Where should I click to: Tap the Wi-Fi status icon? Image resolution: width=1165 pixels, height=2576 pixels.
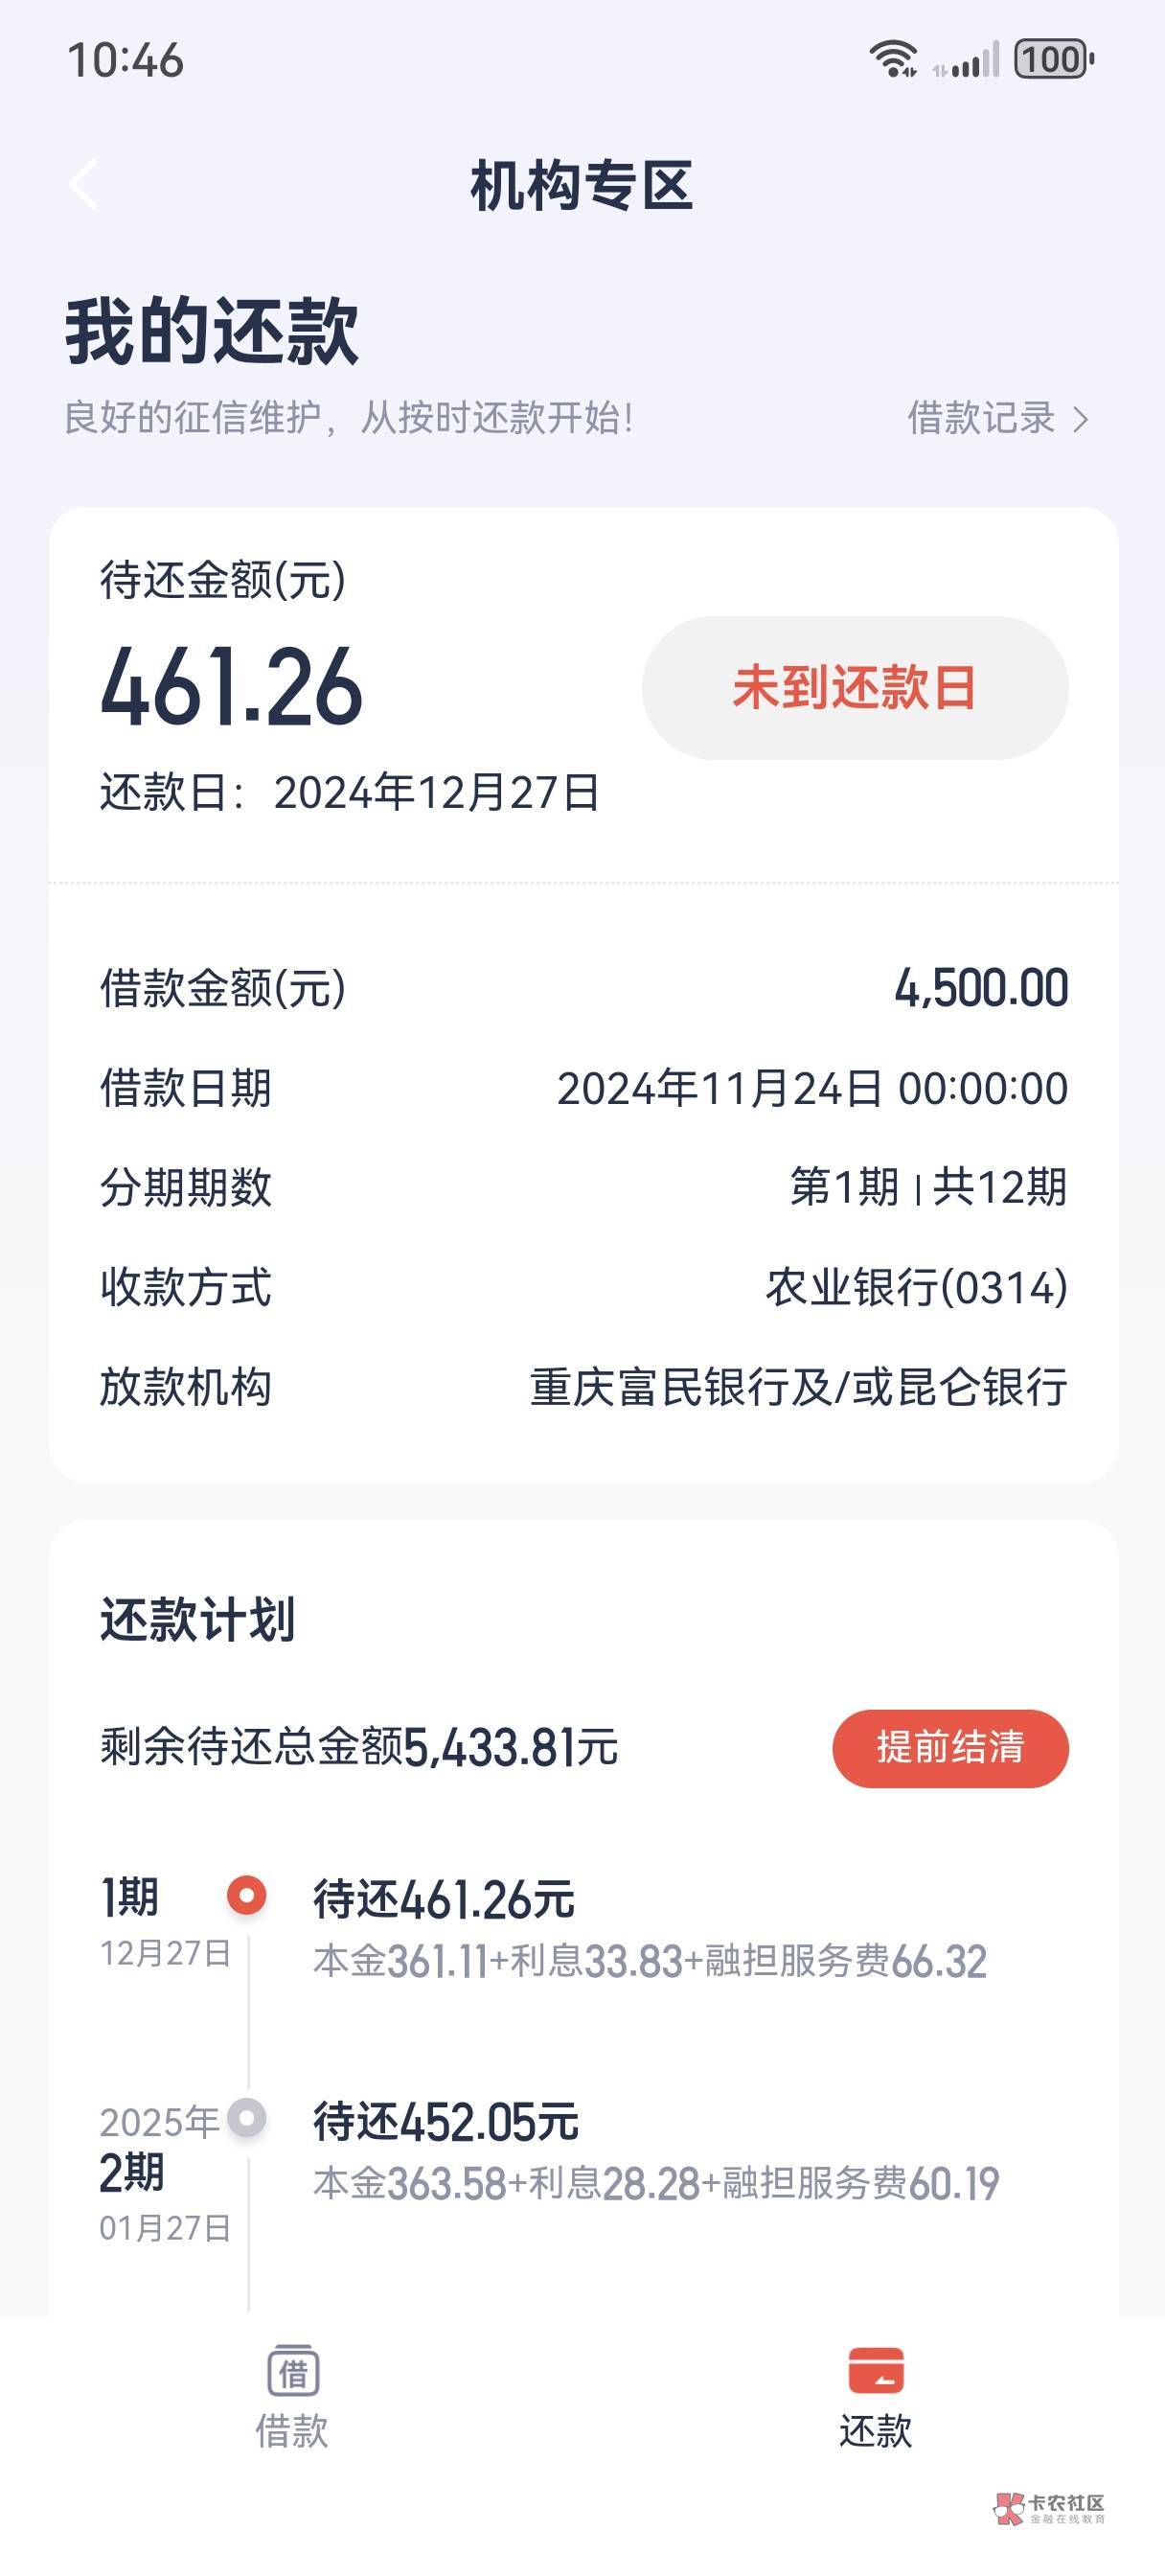pos(892,59)
